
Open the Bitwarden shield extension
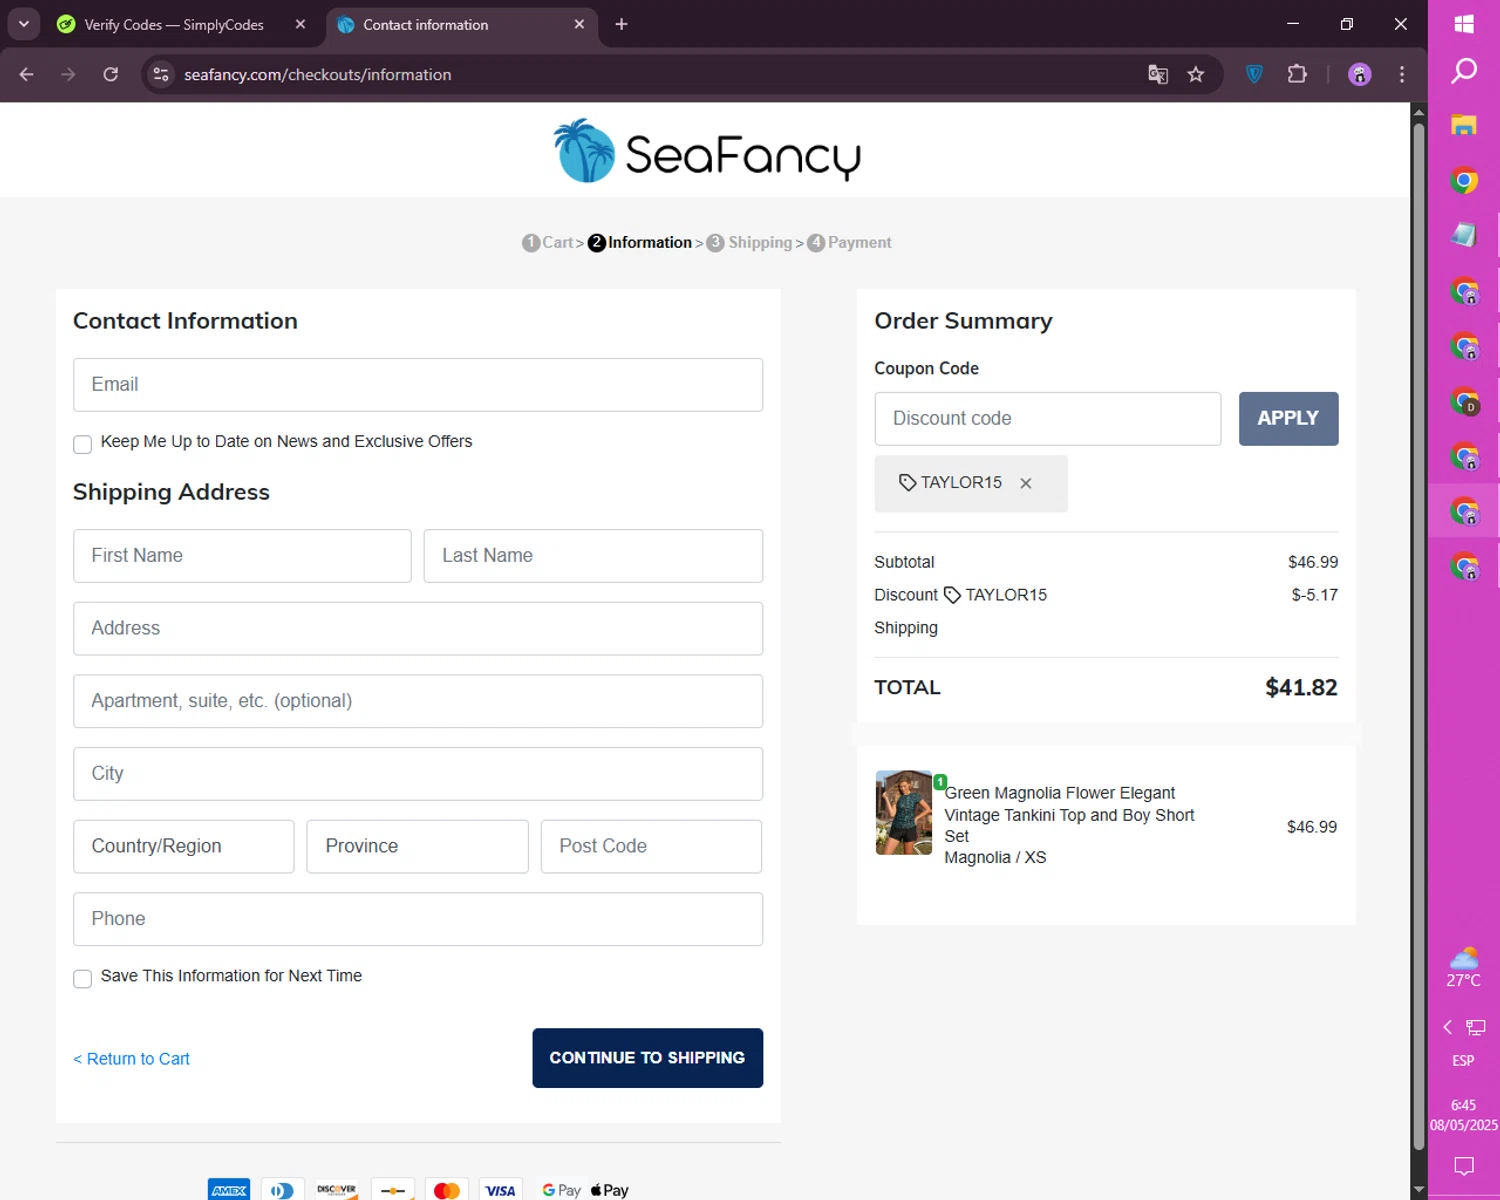point(1254,74)
